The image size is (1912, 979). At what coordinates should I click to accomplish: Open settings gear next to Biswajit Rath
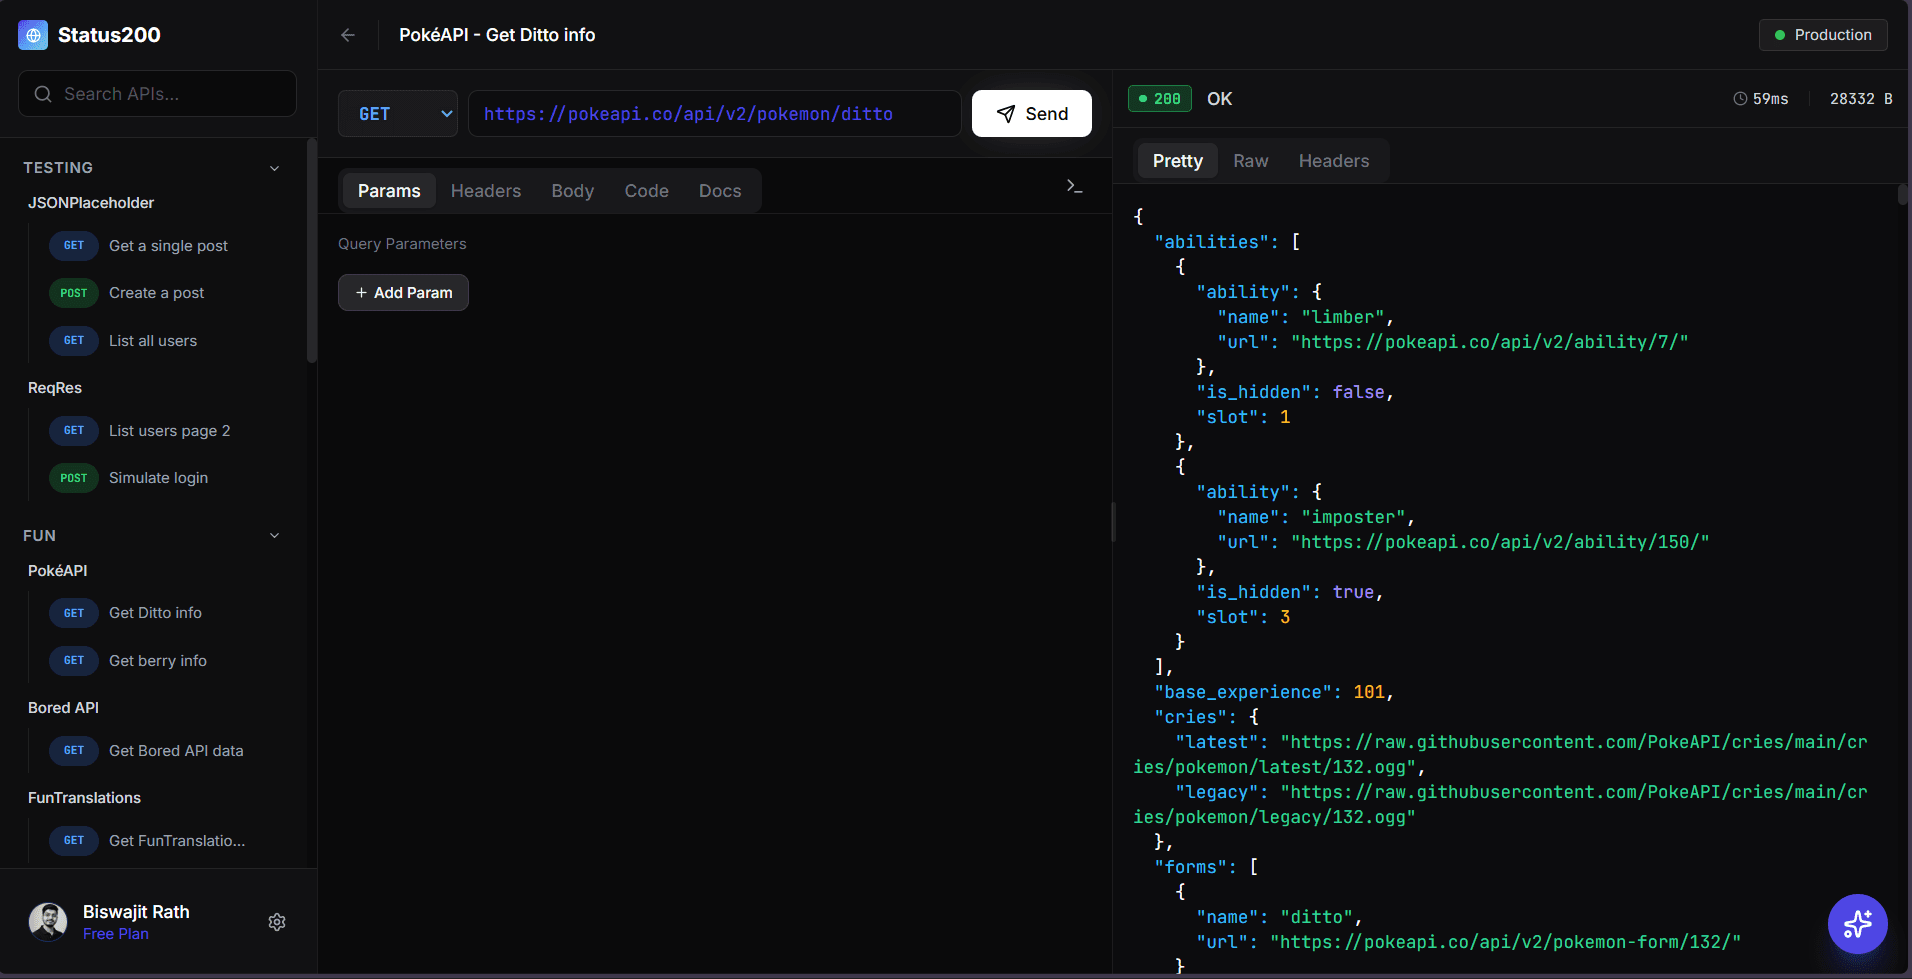tap(277, 922)
